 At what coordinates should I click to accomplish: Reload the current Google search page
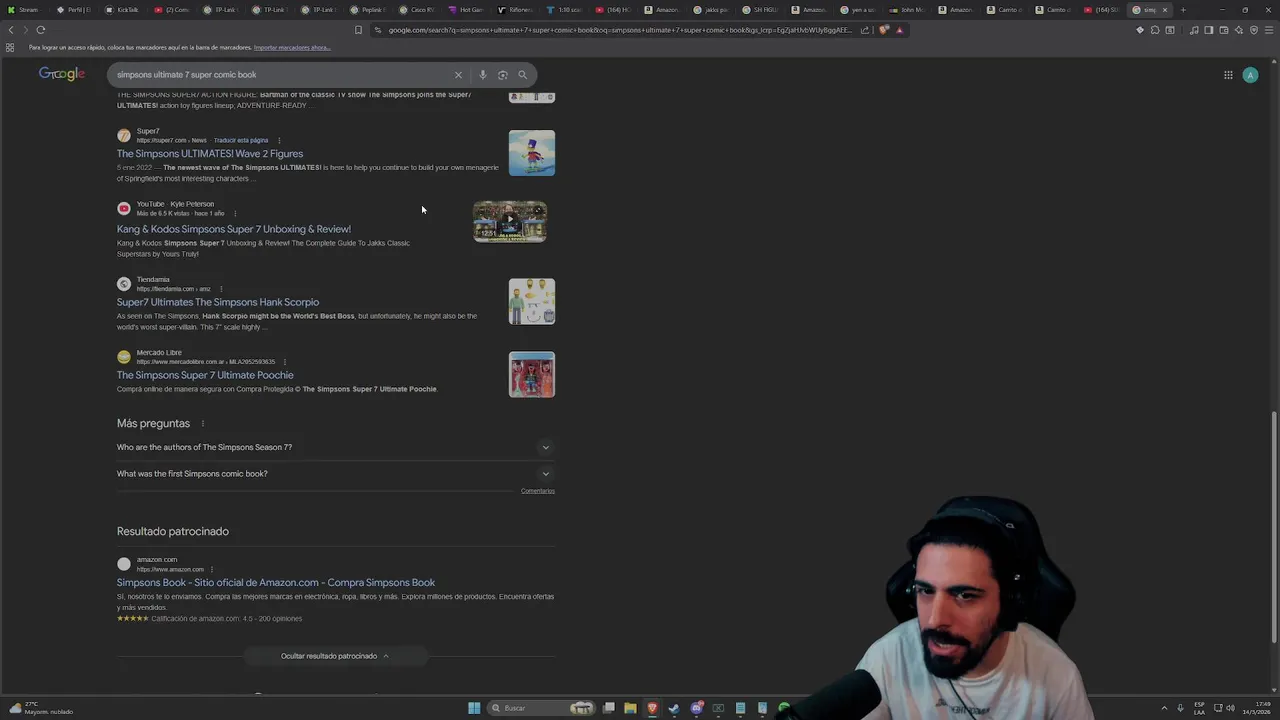click(x=41, y=30)
